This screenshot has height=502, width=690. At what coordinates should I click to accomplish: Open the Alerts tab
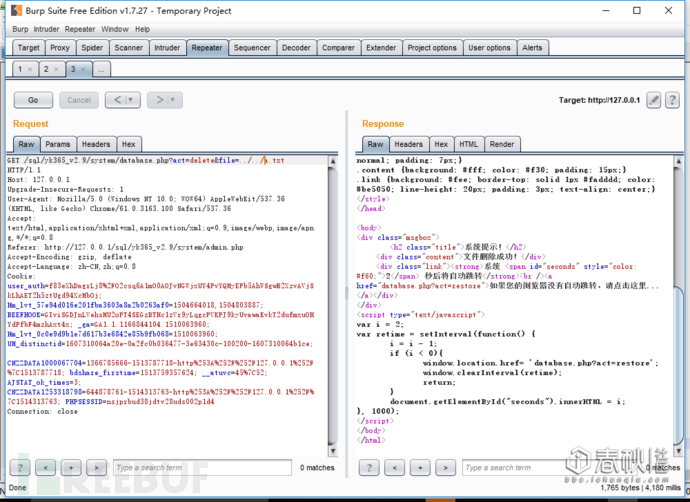pyautogui.click(x=532, y=48)
